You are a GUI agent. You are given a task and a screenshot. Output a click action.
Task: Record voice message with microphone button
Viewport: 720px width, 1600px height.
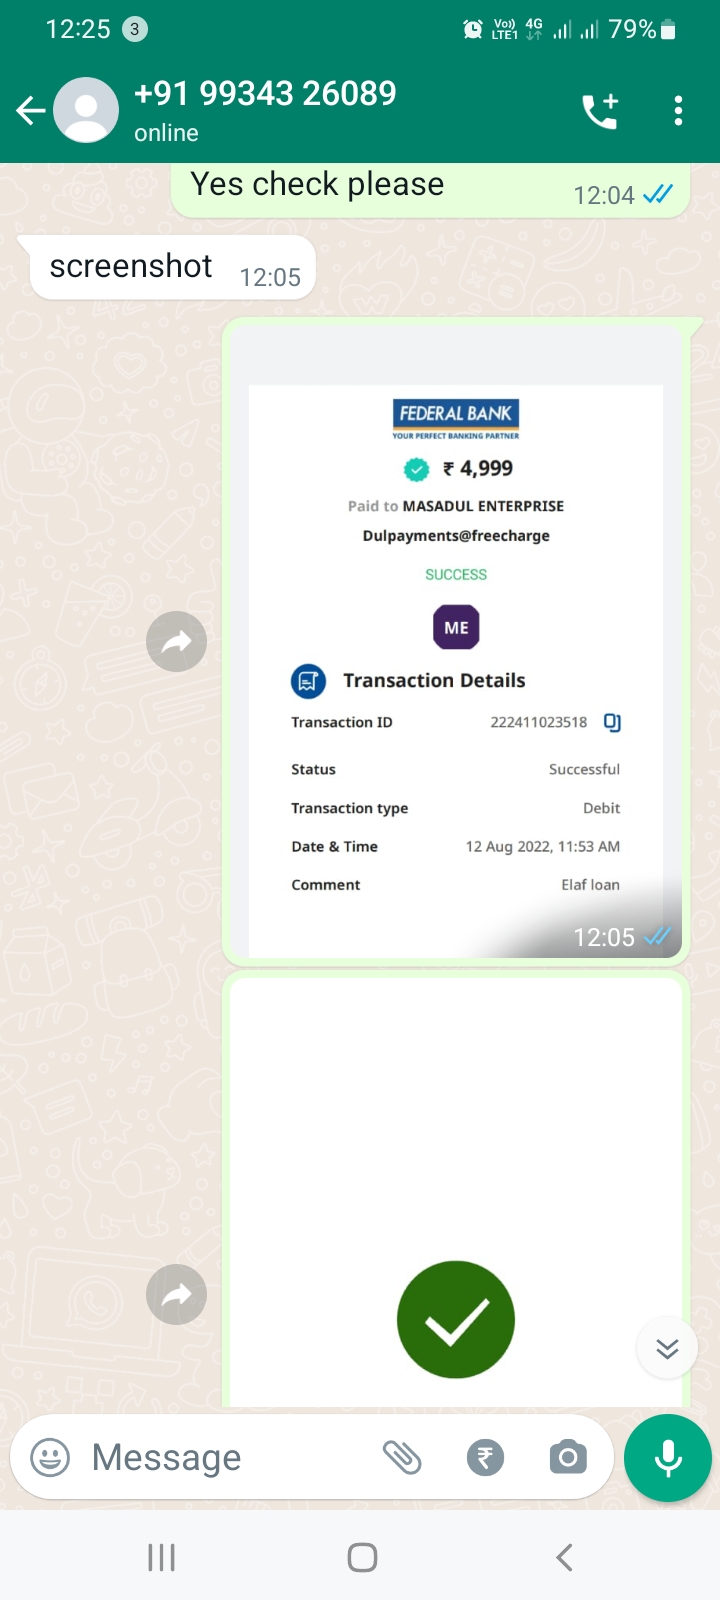click(668, 1457)
